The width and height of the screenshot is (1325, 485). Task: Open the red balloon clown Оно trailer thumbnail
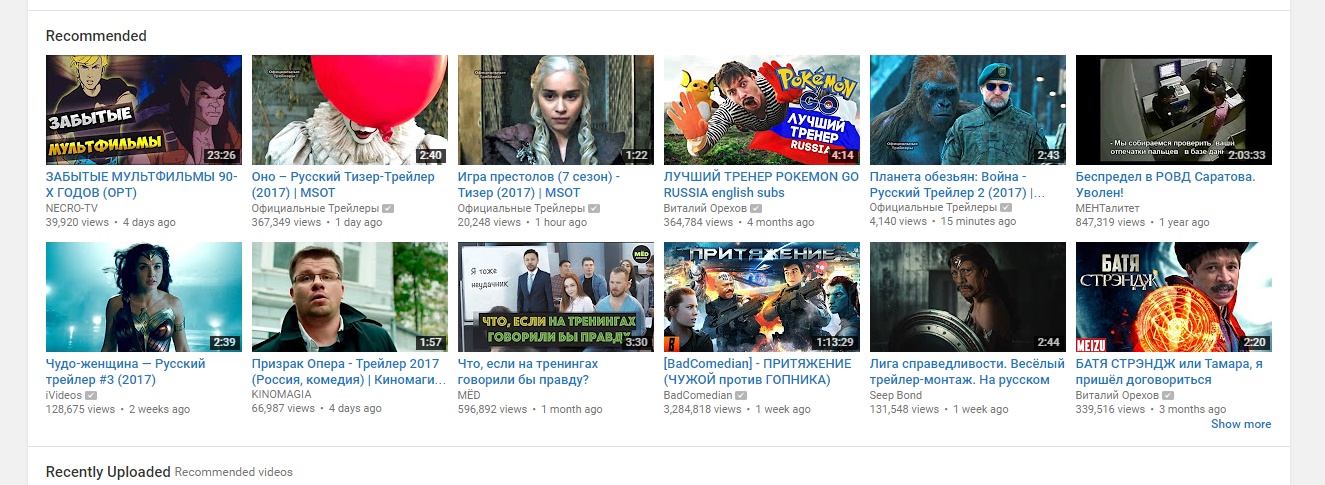[x=350, y=110]
